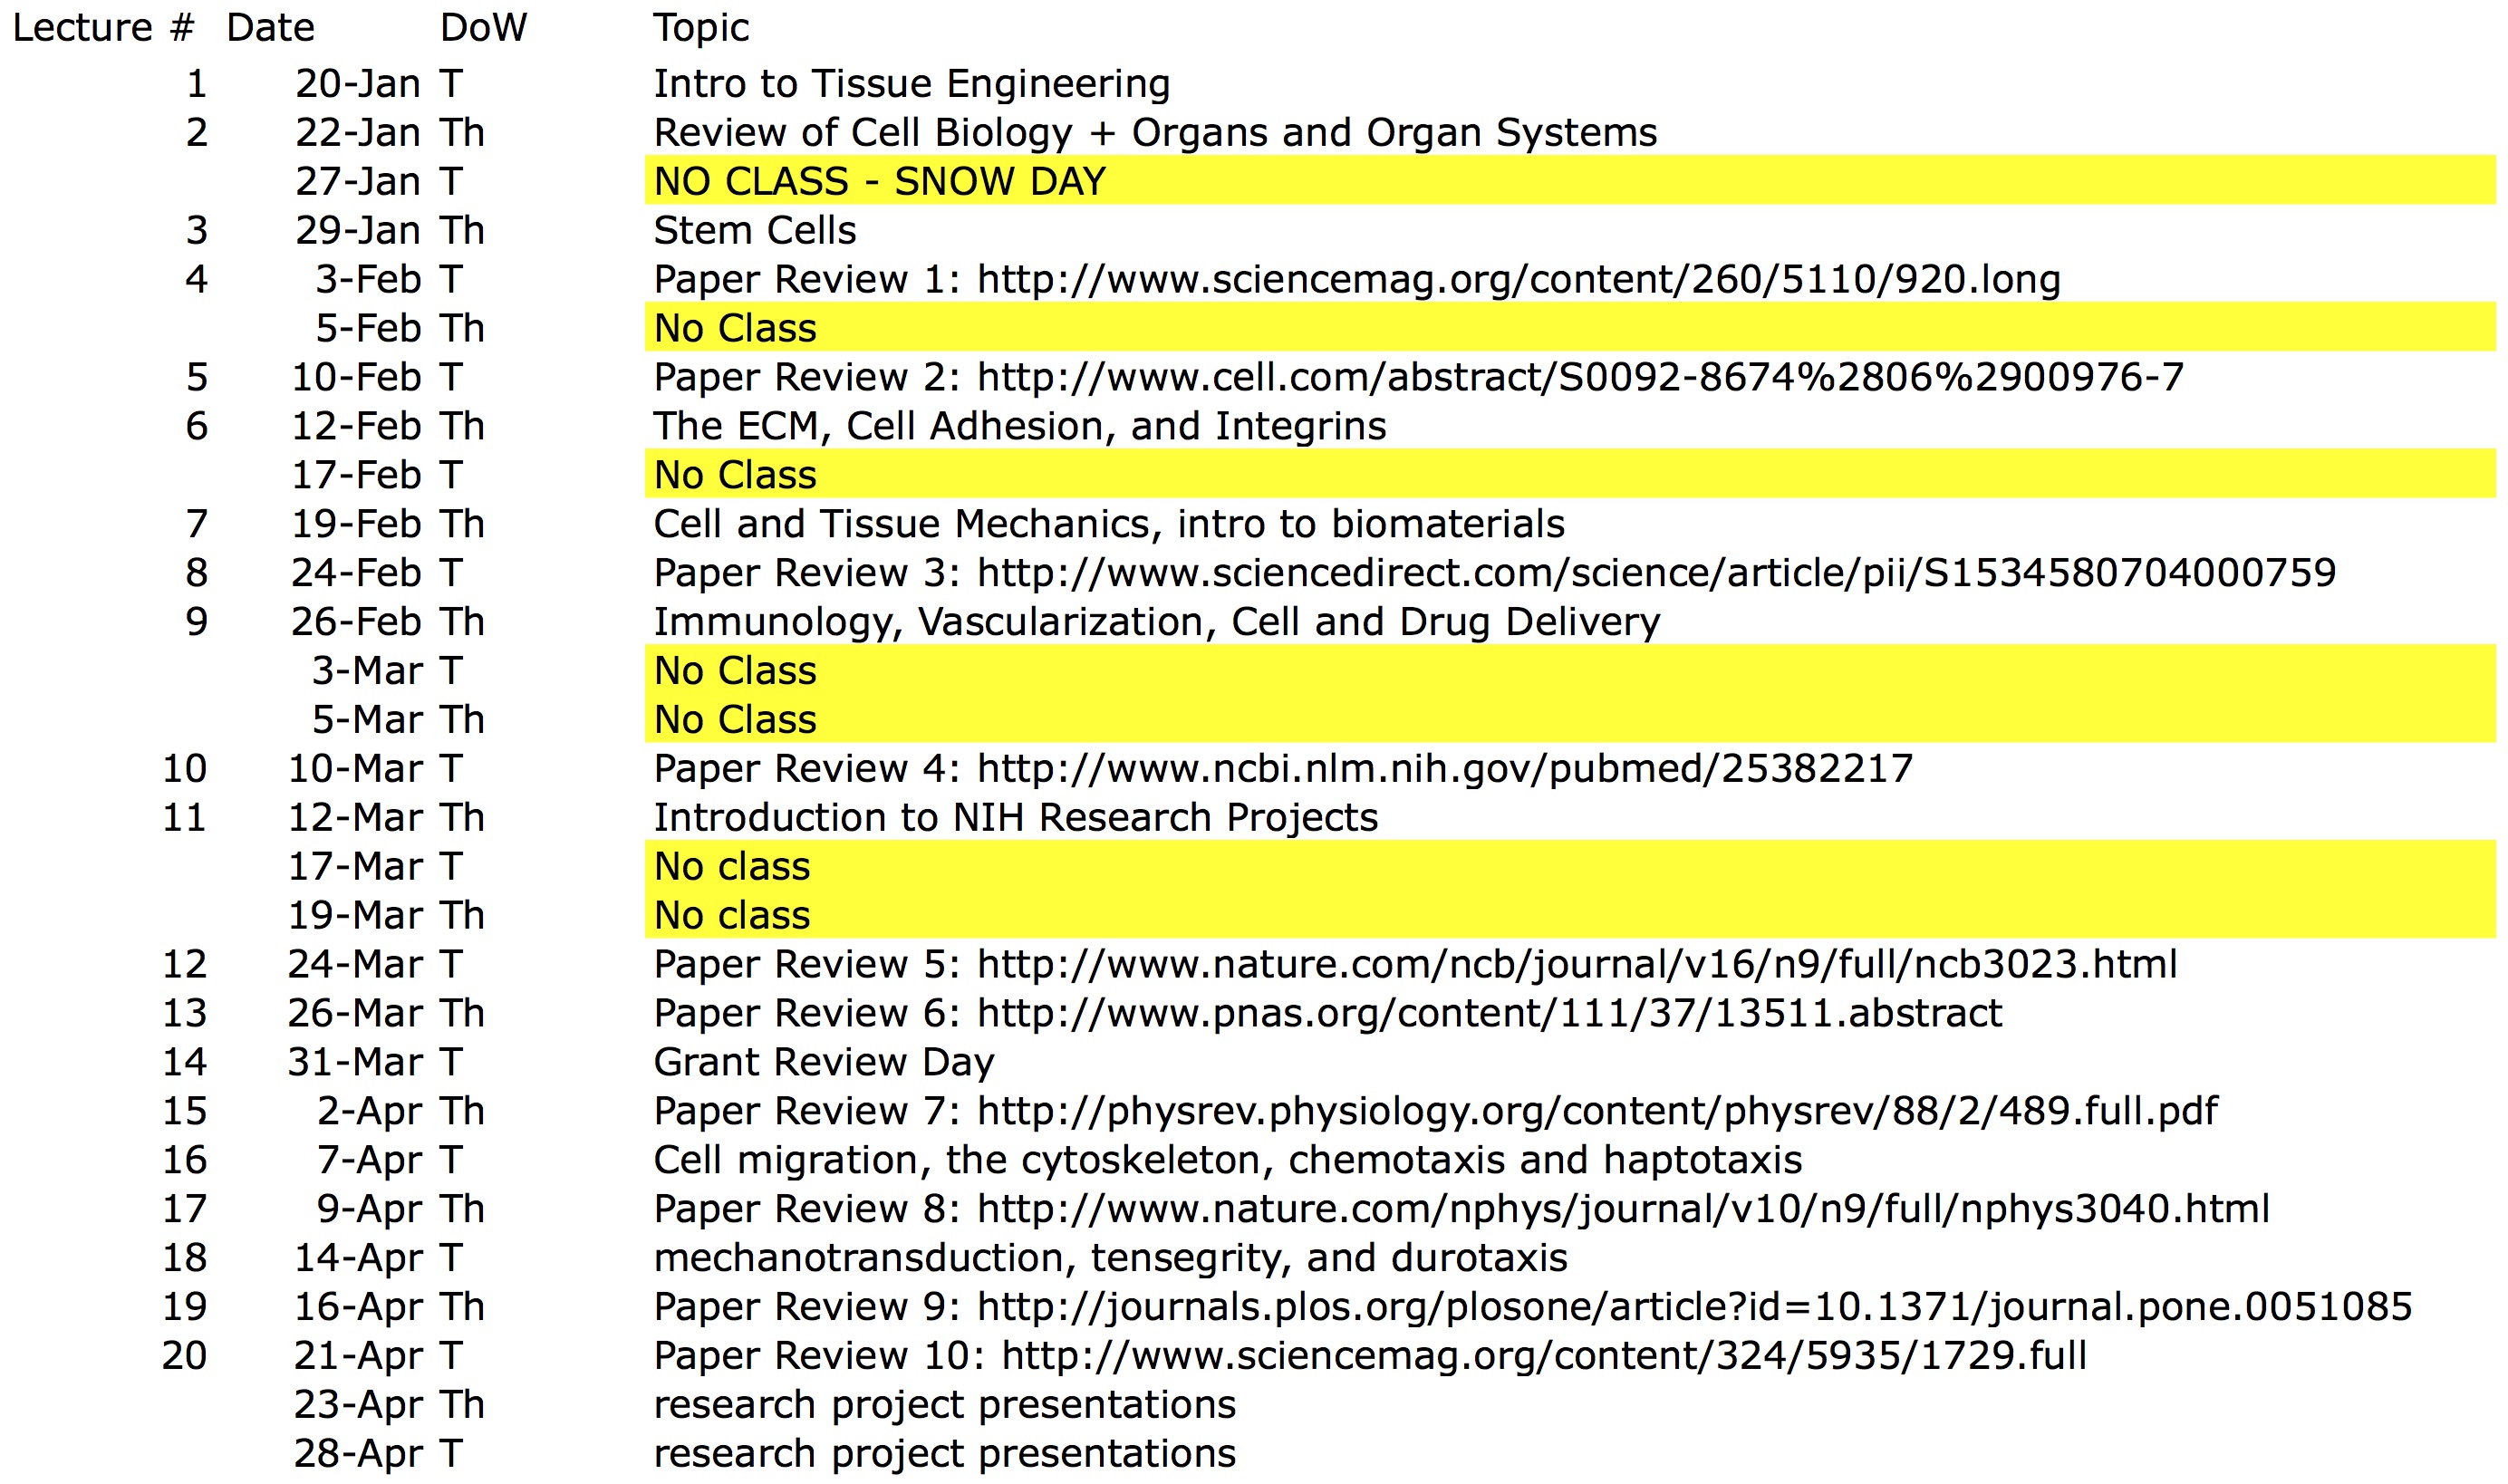Open the Paper Review 3 sciencedirect link
2508x1484 pixels.
[x=1655, y=574]
